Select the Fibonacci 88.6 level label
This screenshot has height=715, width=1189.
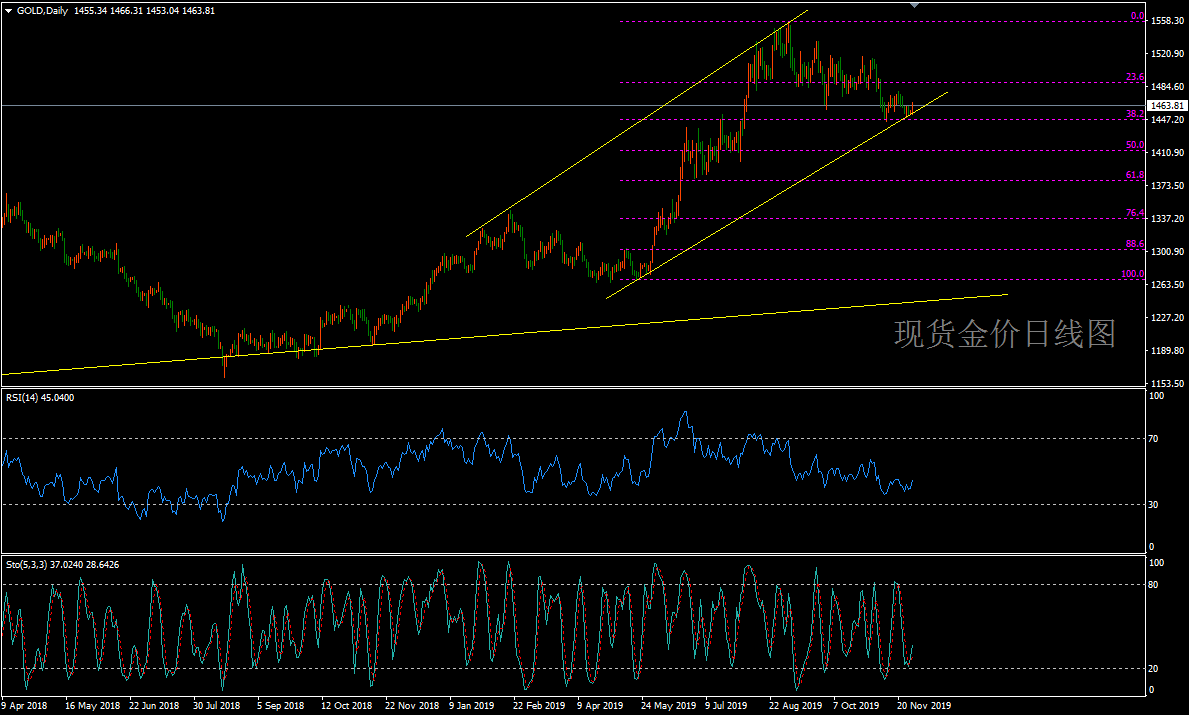click(1135, 244)
